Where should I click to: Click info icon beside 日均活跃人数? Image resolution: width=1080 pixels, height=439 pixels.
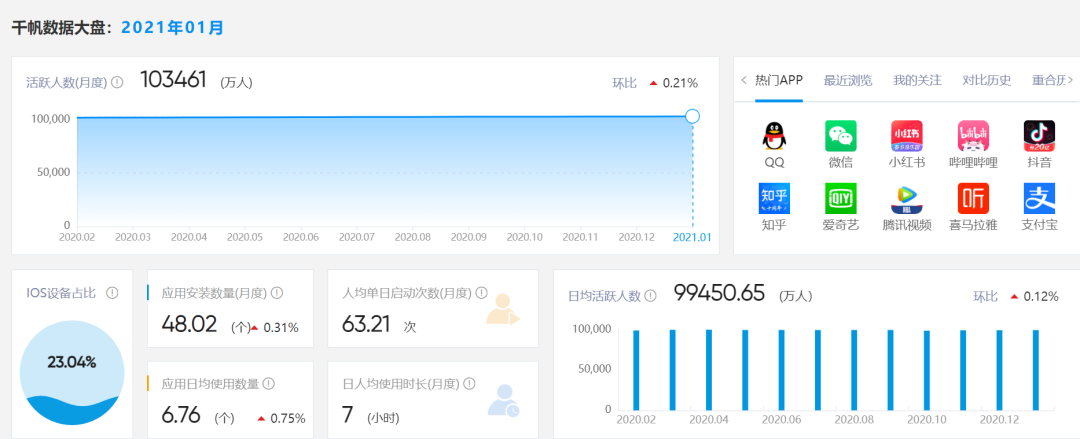[x=650, y=296]
